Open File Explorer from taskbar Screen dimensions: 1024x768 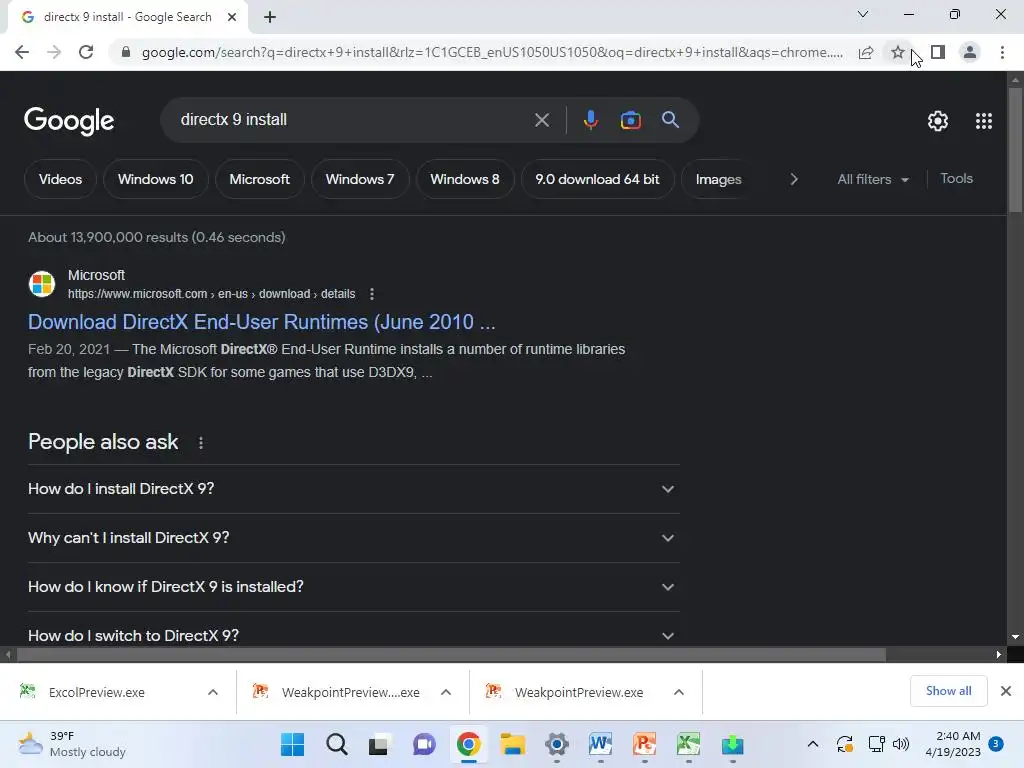tap(513, 744)
